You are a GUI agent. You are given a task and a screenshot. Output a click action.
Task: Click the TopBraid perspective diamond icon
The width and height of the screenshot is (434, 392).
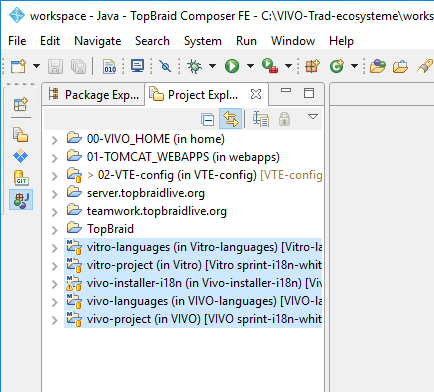pos(21,156)
